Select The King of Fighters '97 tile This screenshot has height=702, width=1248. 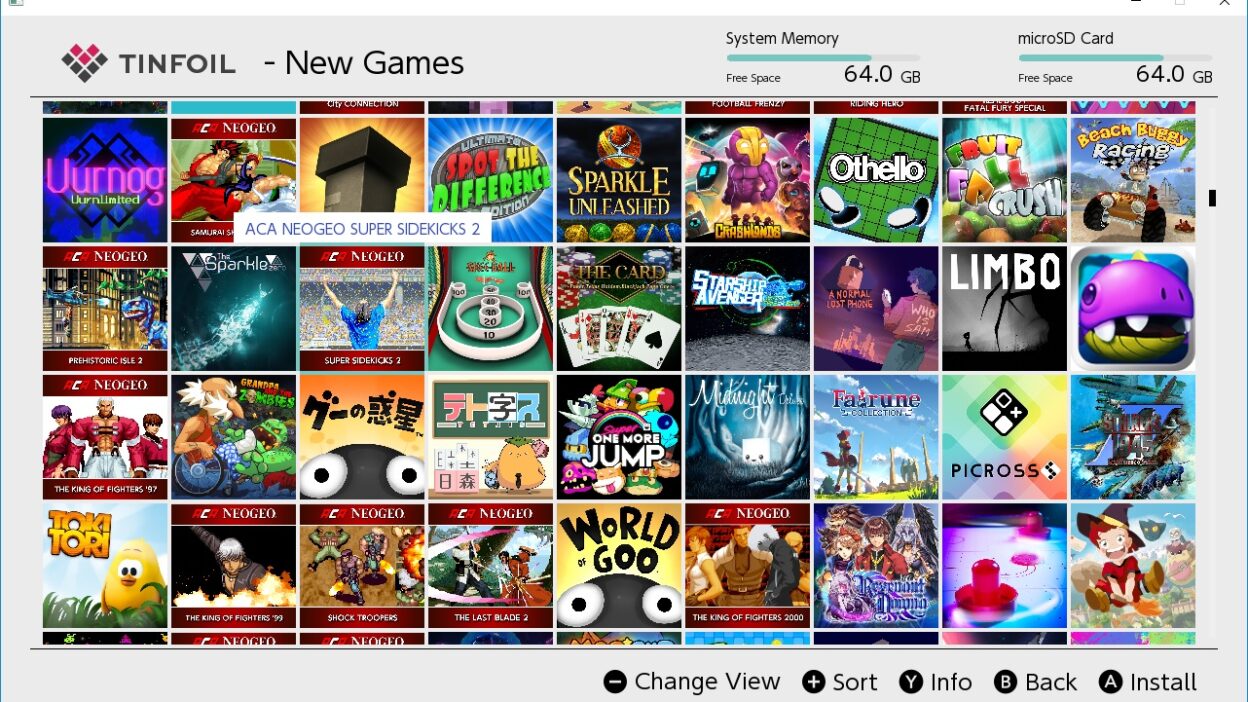(x=105, y=437)
